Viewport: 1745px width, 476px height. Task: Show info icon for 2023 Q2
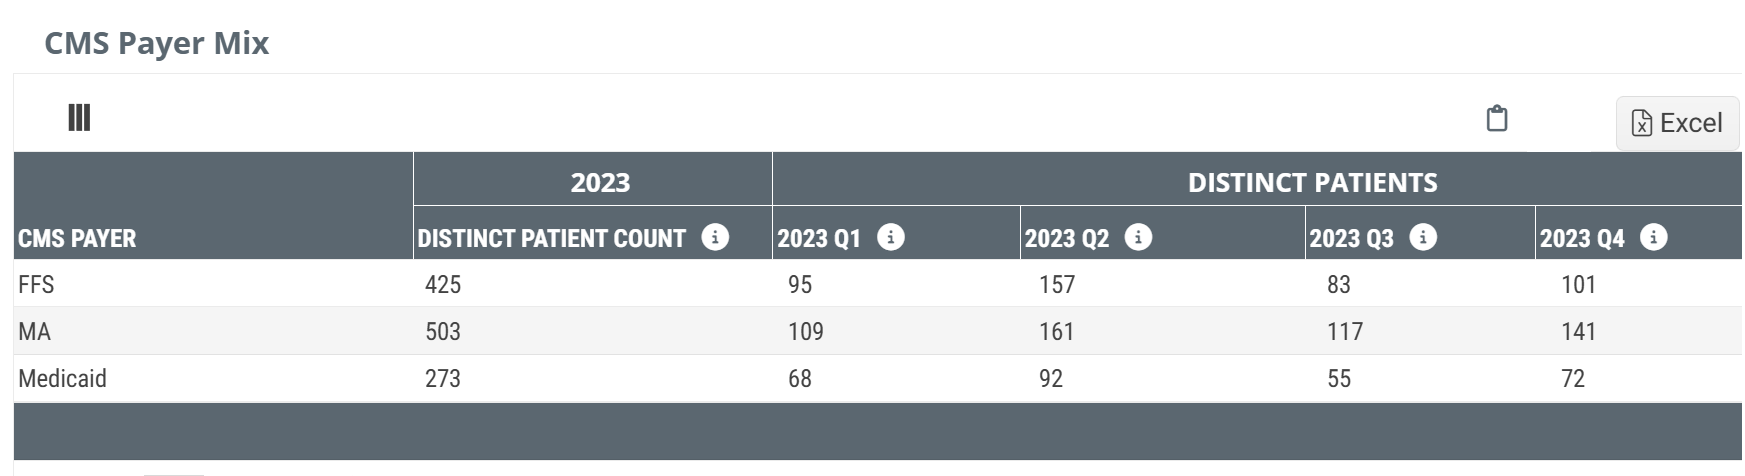tap(1138, 237)
